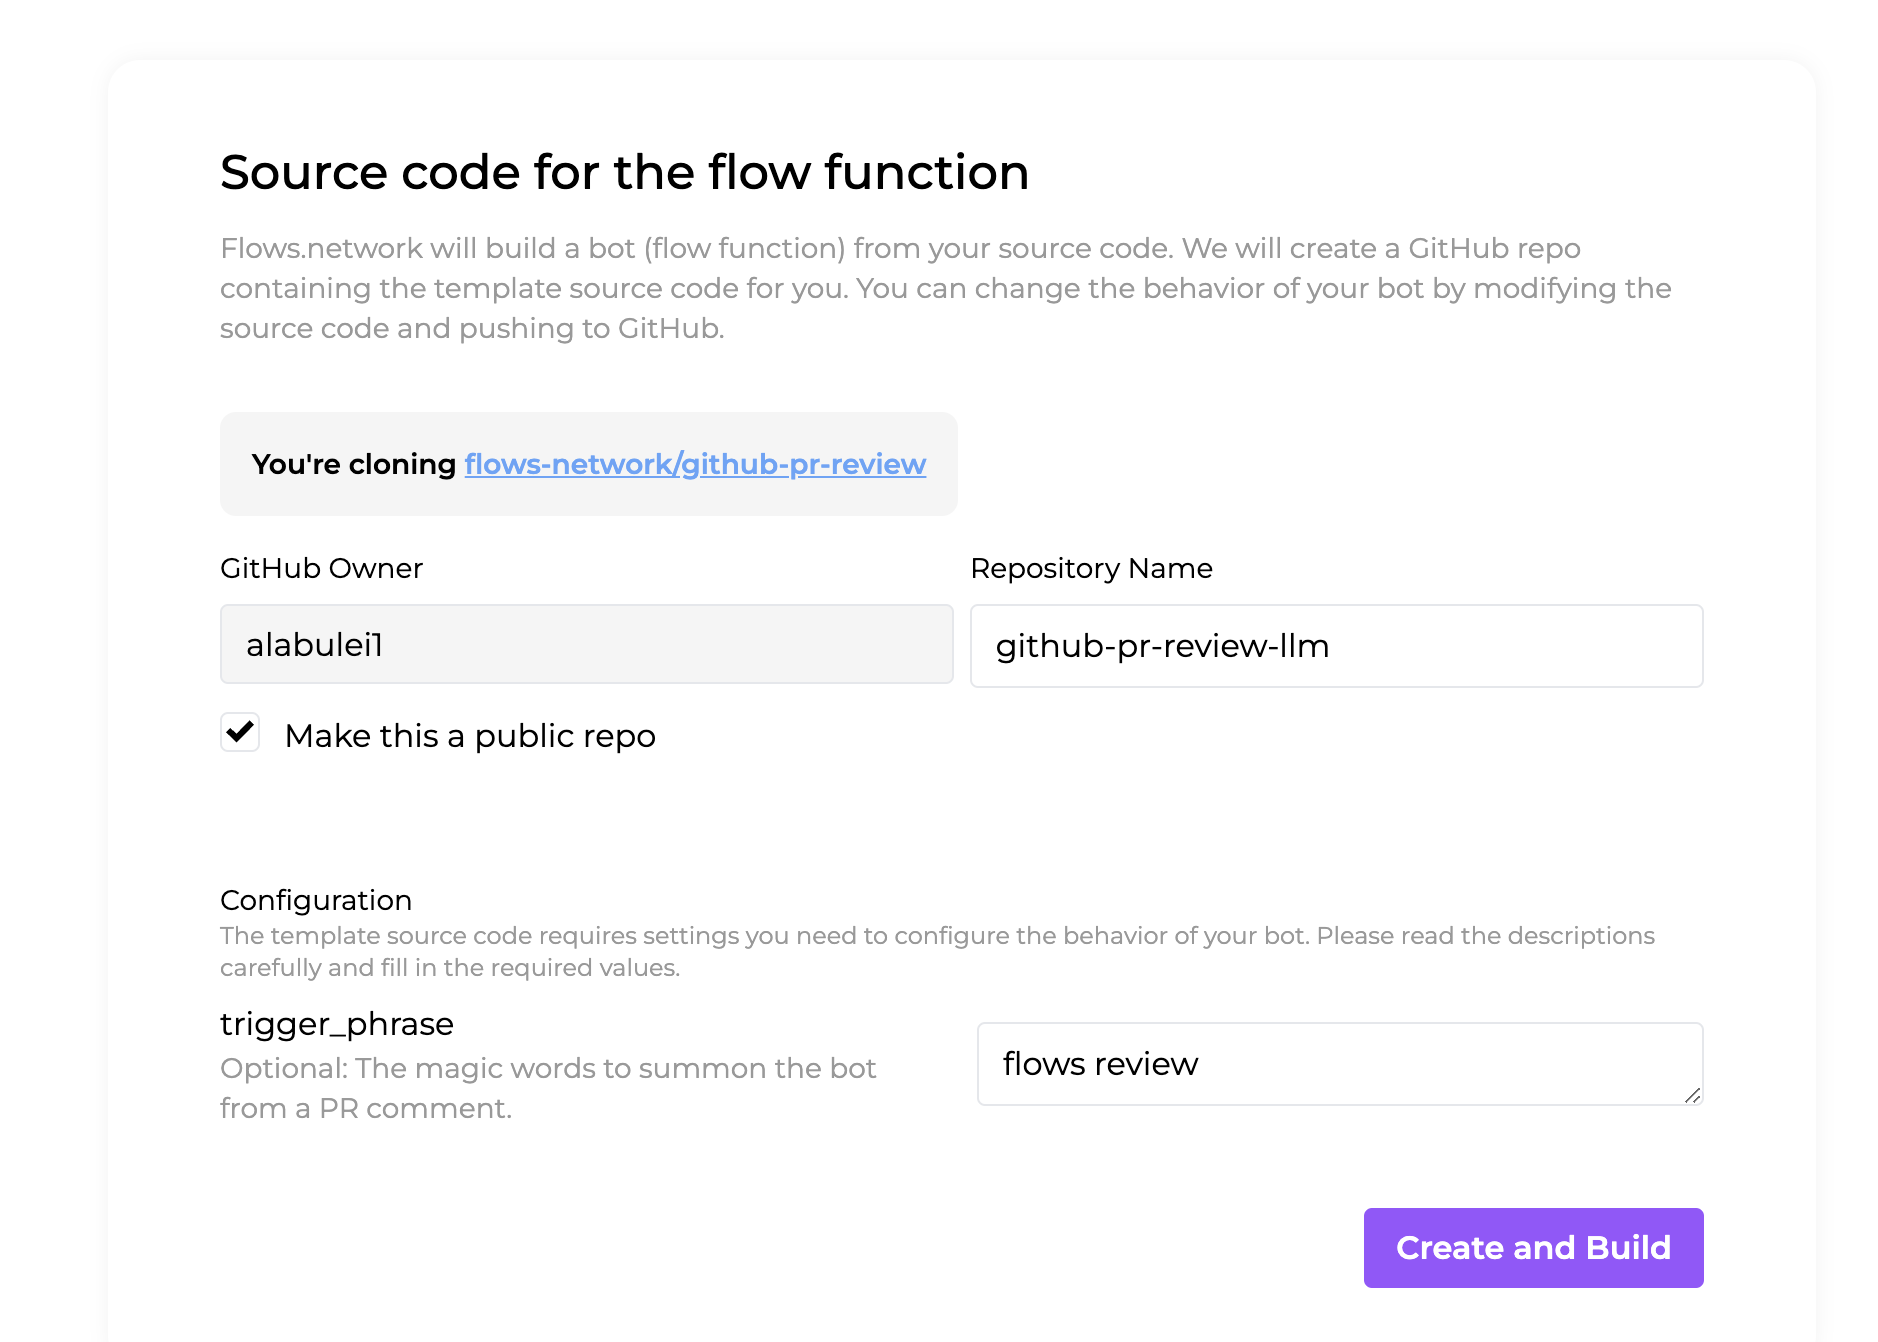Click the 'Source code for the flow function' heading

pos(625,172)
